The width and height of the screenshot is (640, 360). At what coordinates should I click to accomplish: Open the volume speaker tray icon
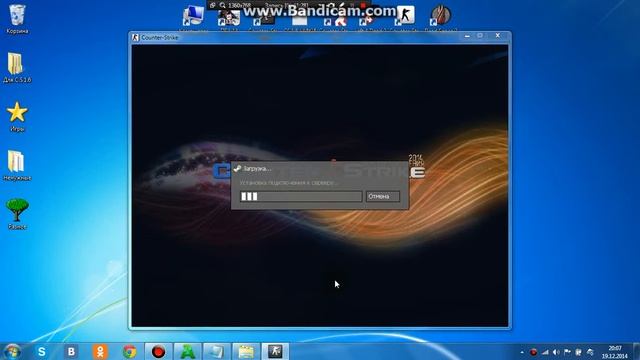(x=556, y=352)
